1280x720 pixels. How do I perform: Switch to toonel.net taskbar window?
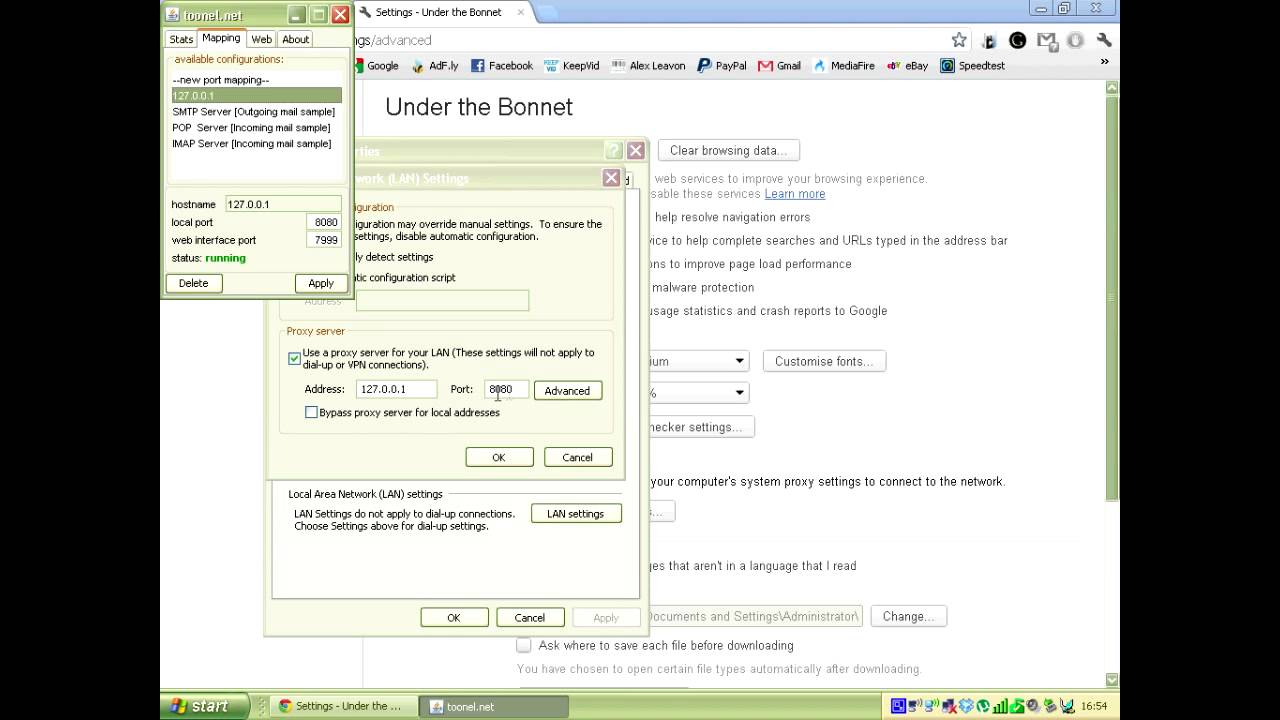[x=494, y=706]
